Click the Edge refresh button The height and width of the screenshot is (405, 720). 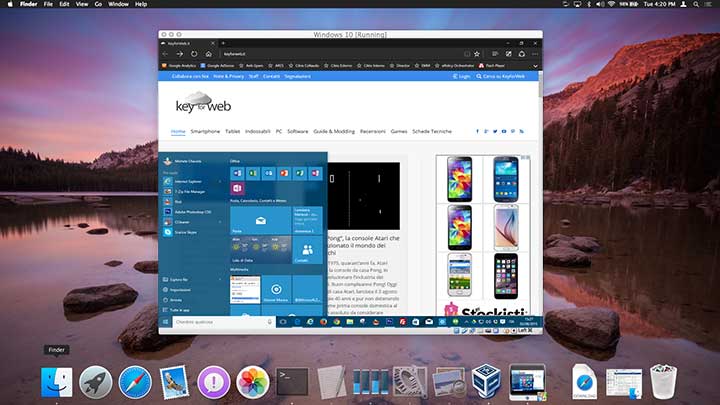194,54
